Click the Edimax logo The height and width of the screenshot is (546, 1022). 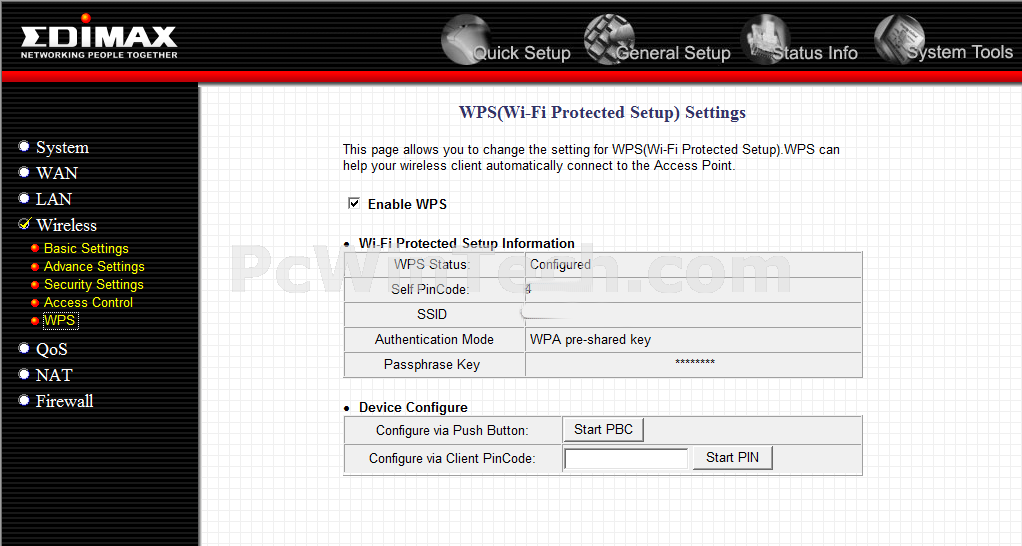(x=98, y=37)
